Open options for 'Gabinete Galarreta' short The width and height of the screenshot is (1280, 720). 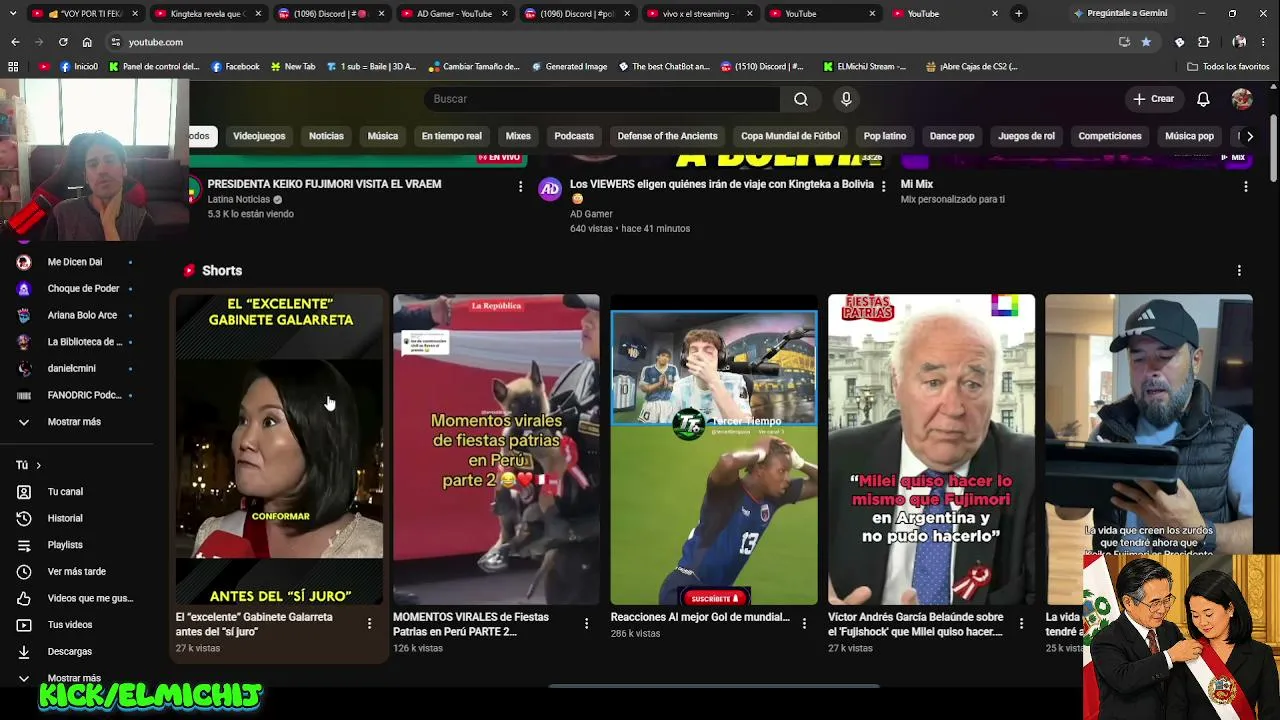click(369, 624)
